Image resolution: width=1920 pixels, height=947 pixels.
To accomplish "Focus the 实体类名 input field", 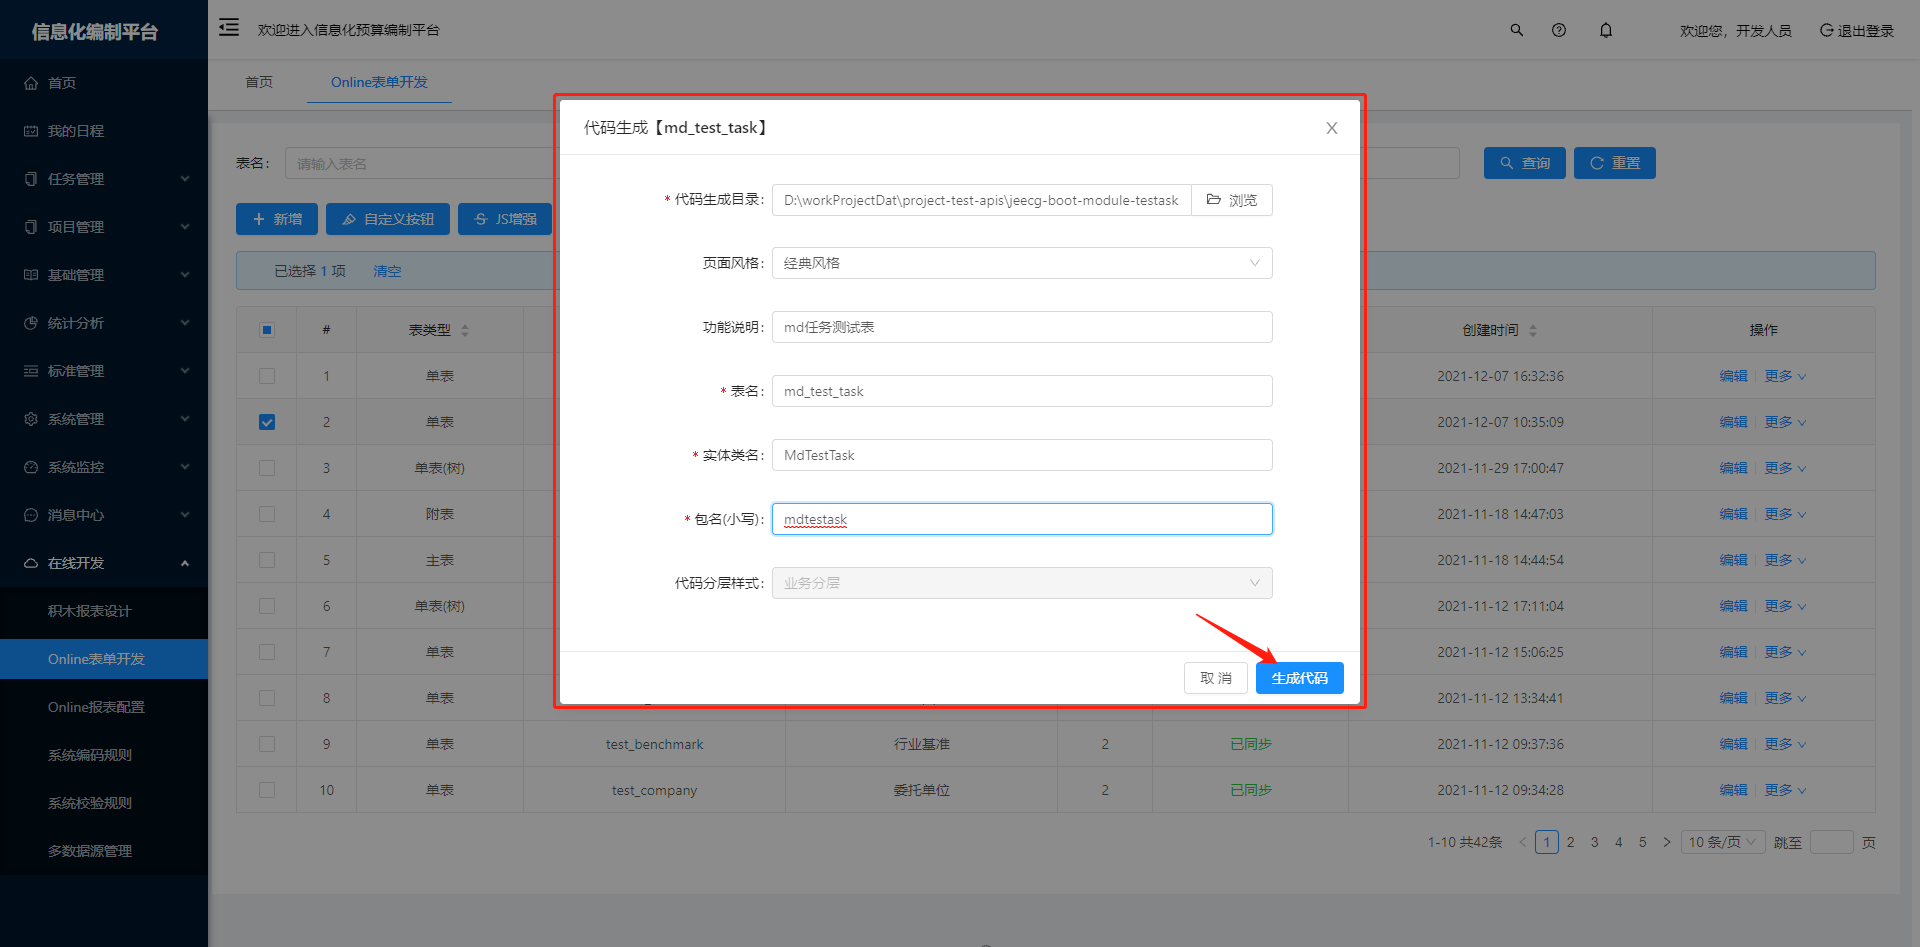I will 1022,455.
